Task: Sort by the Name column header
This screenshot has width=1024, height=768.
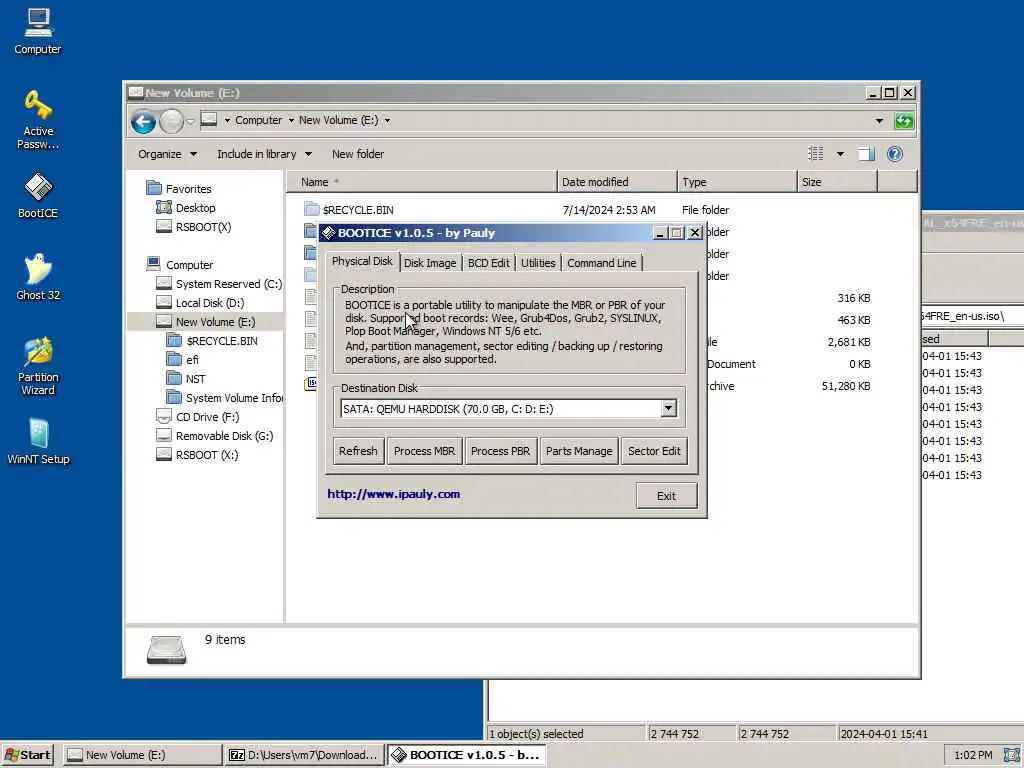Action: tap(422, 182)
